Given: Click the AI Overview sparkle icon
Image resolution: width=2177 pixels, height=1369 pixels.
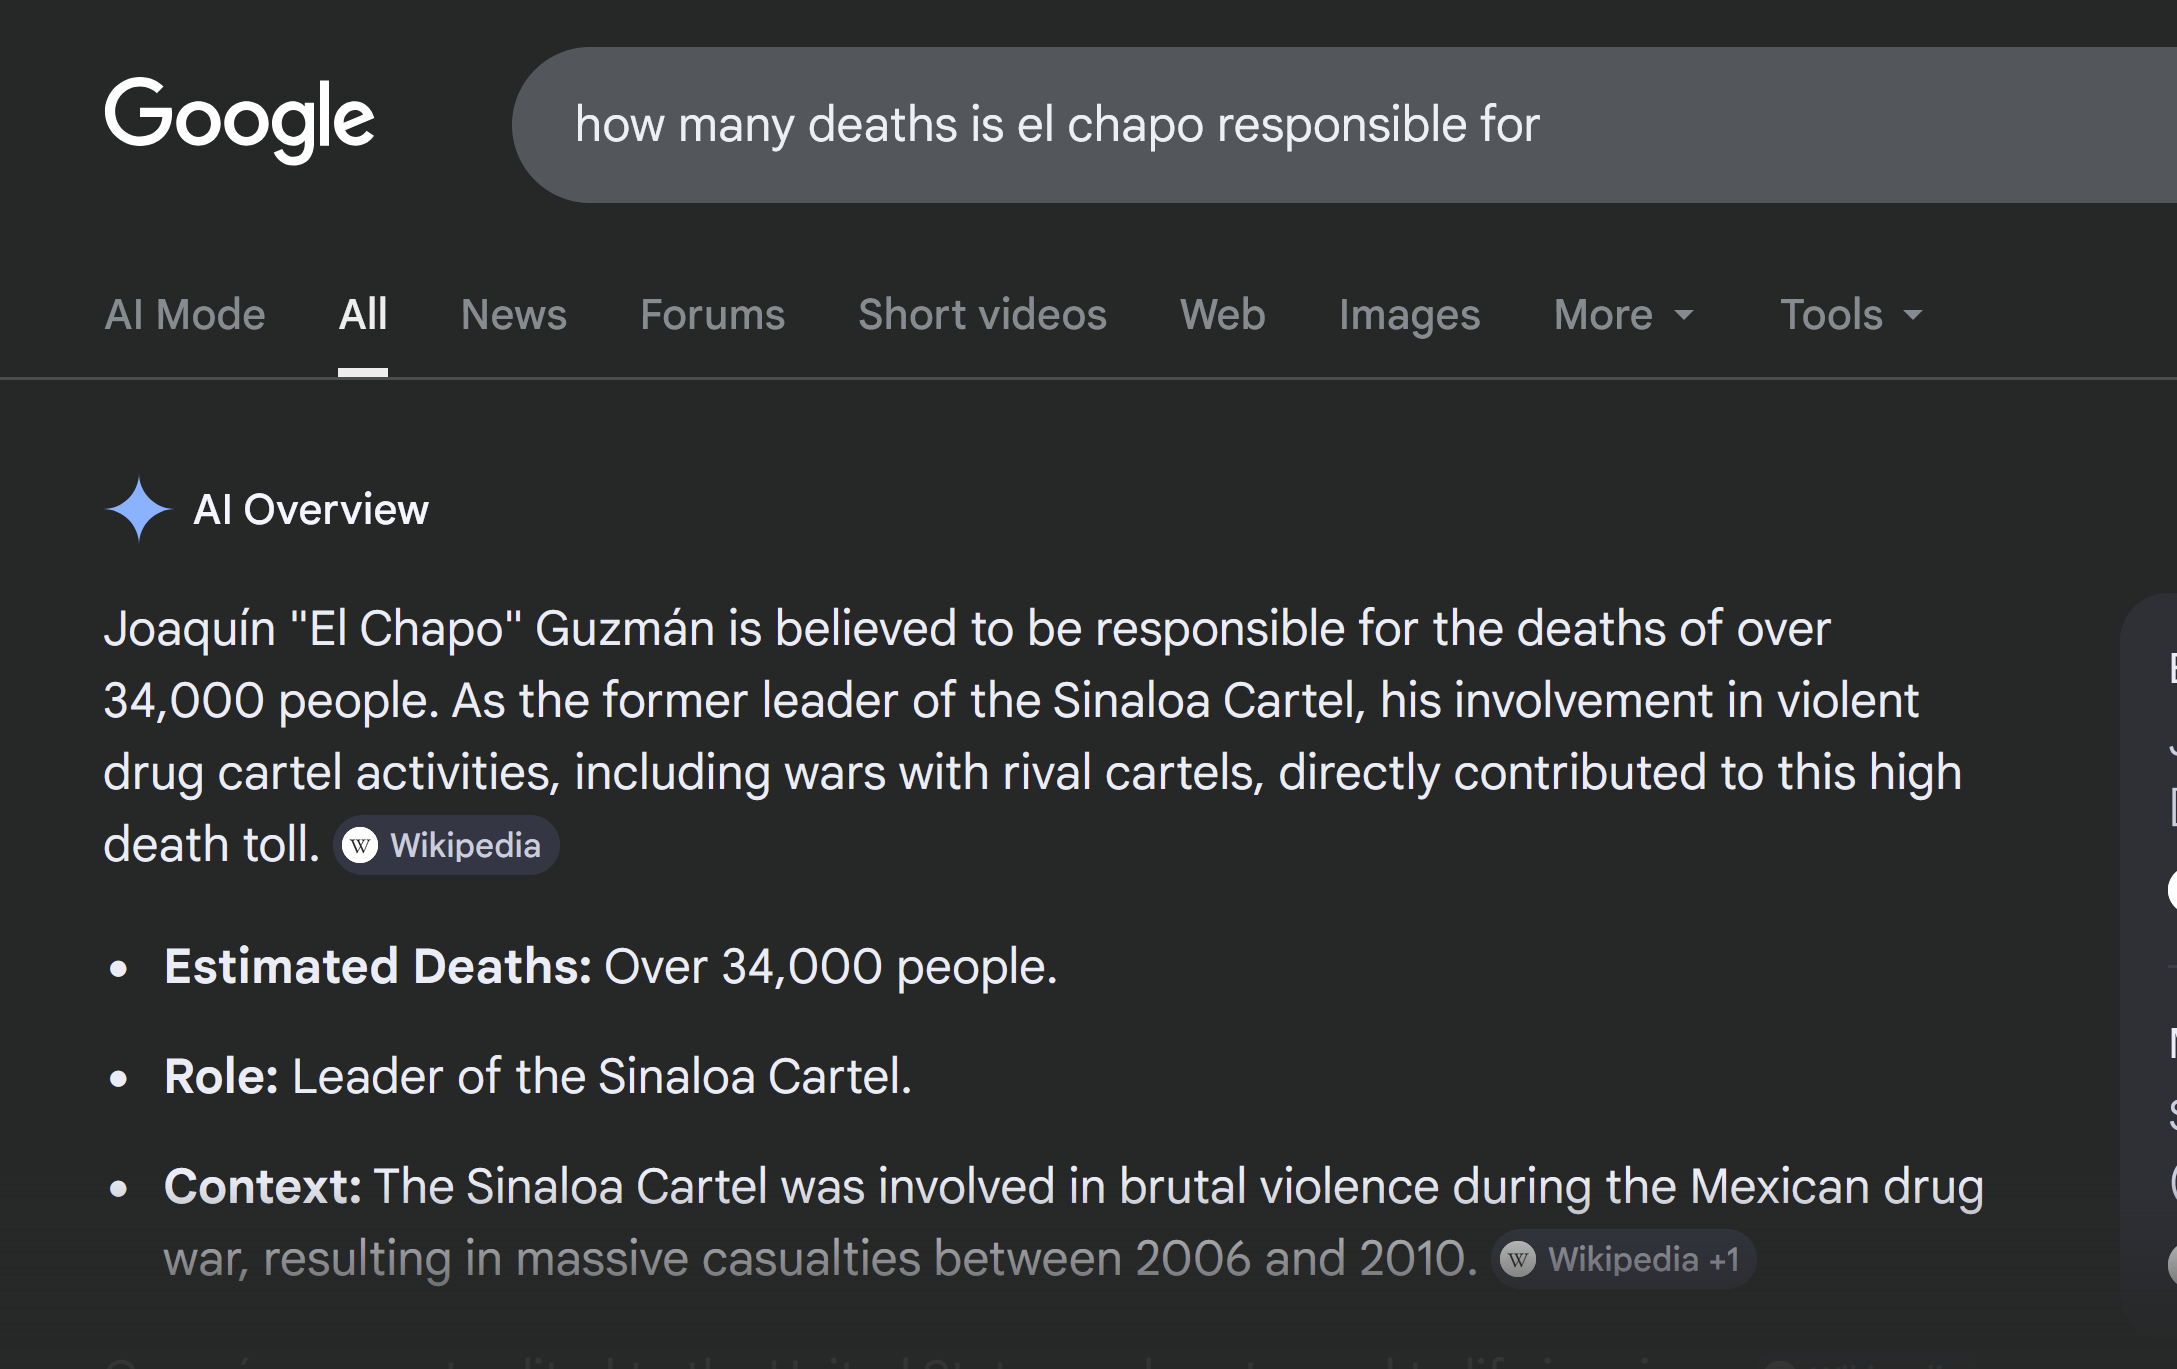Looking at the screenshot, I should pos(139,509).
